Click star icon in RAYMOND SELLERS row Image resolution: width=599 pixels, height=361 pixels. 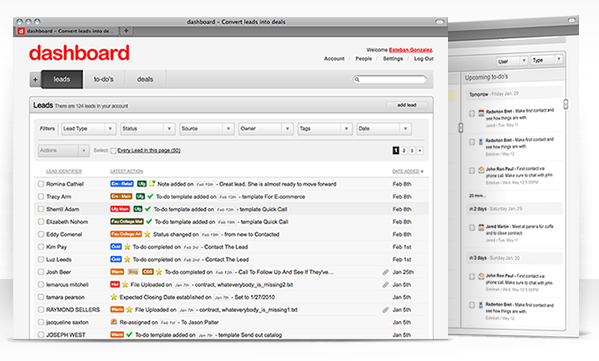129,309
